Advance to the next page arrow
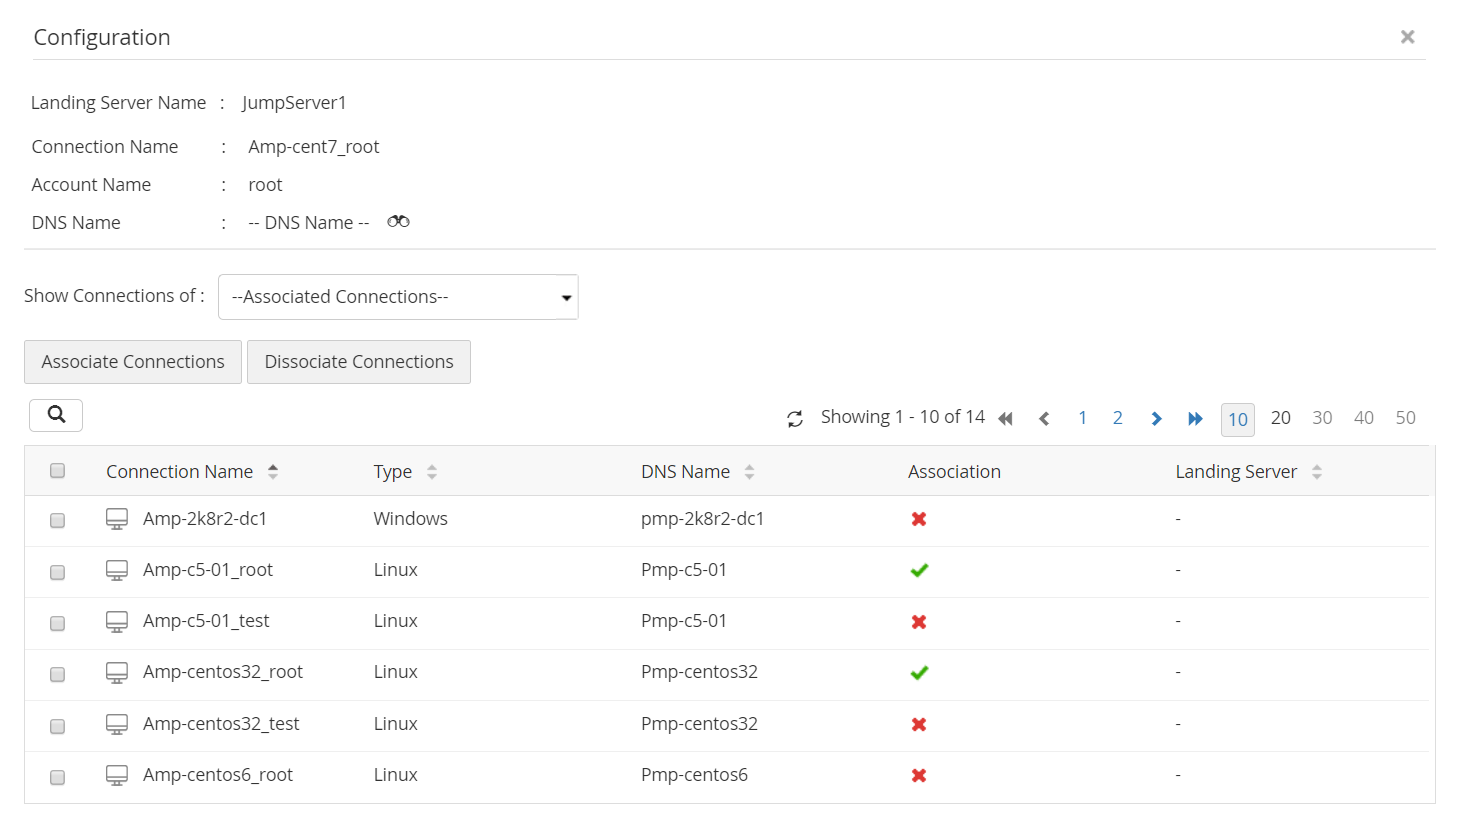1467x822 pixels. 1156,419
